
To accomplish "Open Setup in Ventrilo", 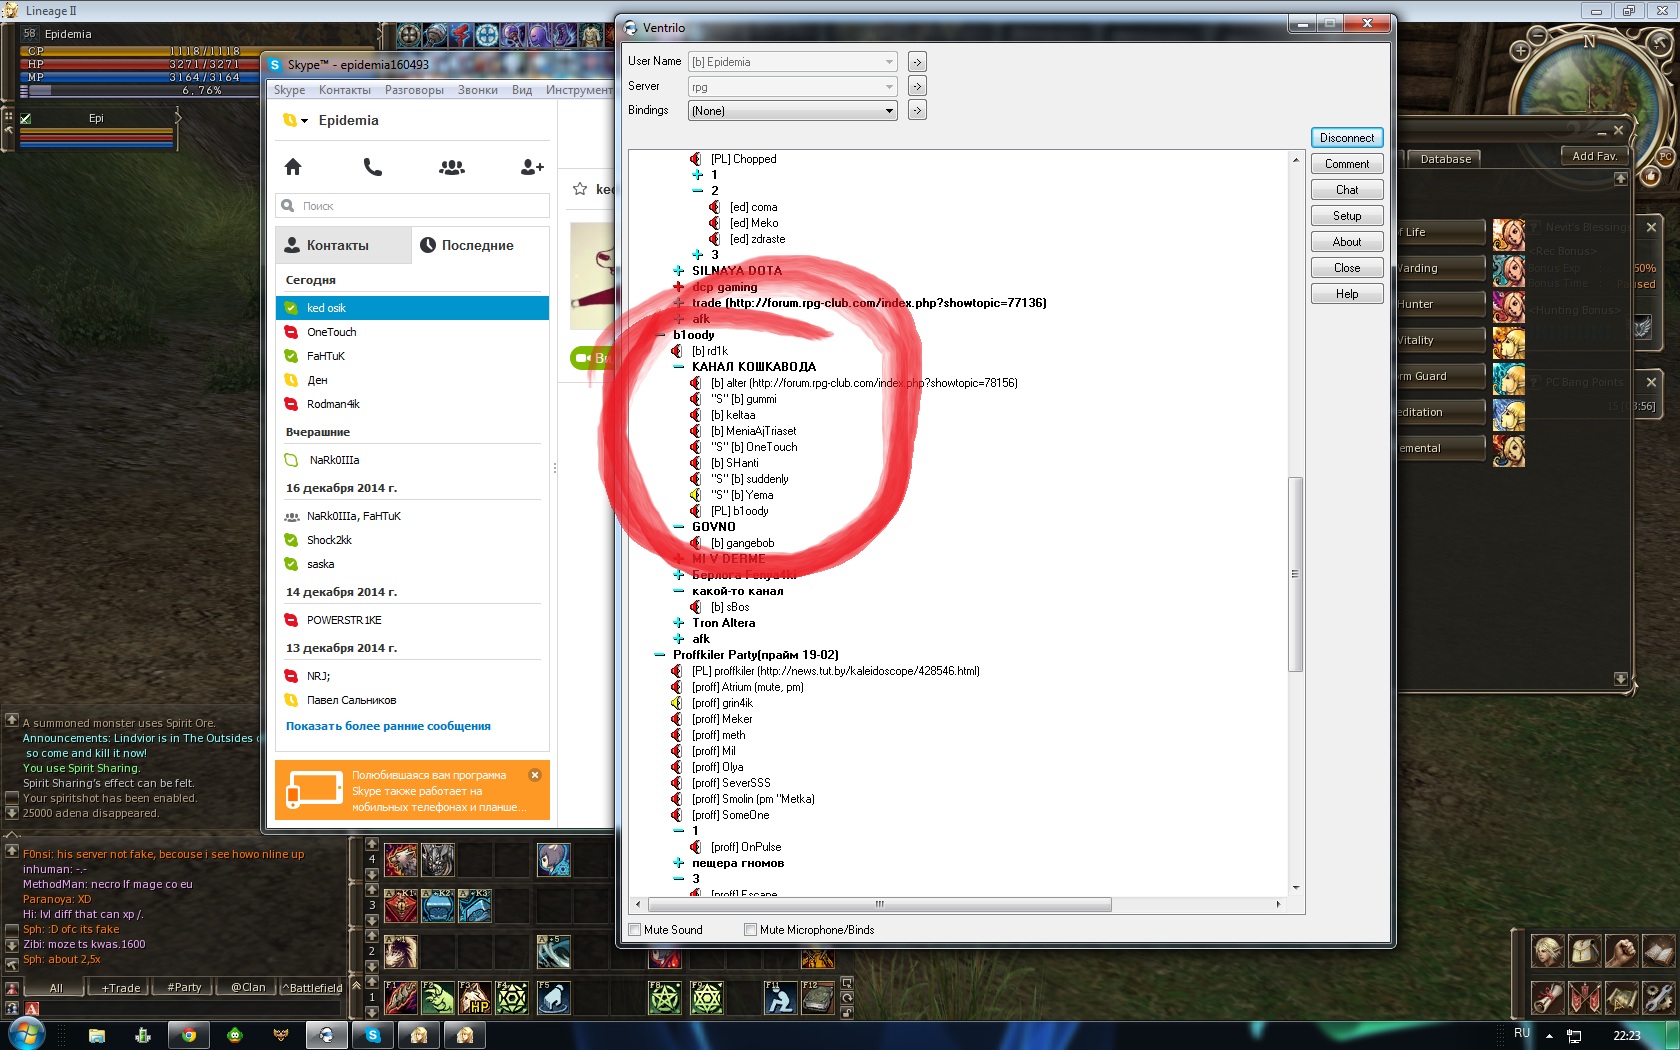I will (x=1347, y=216).
